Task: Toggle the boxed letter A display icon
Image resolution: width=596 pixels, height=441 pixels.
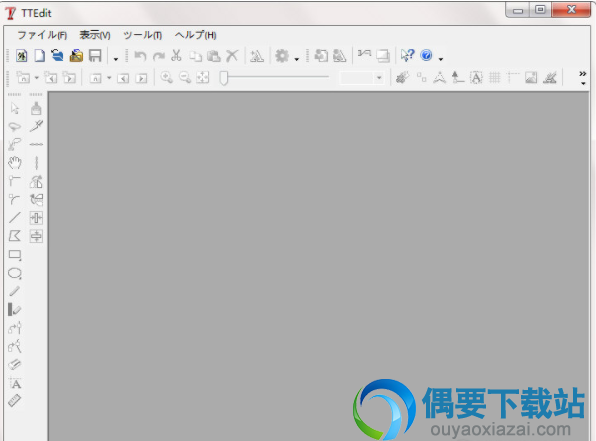Action: pyautogui.click(x=476, y=78)
